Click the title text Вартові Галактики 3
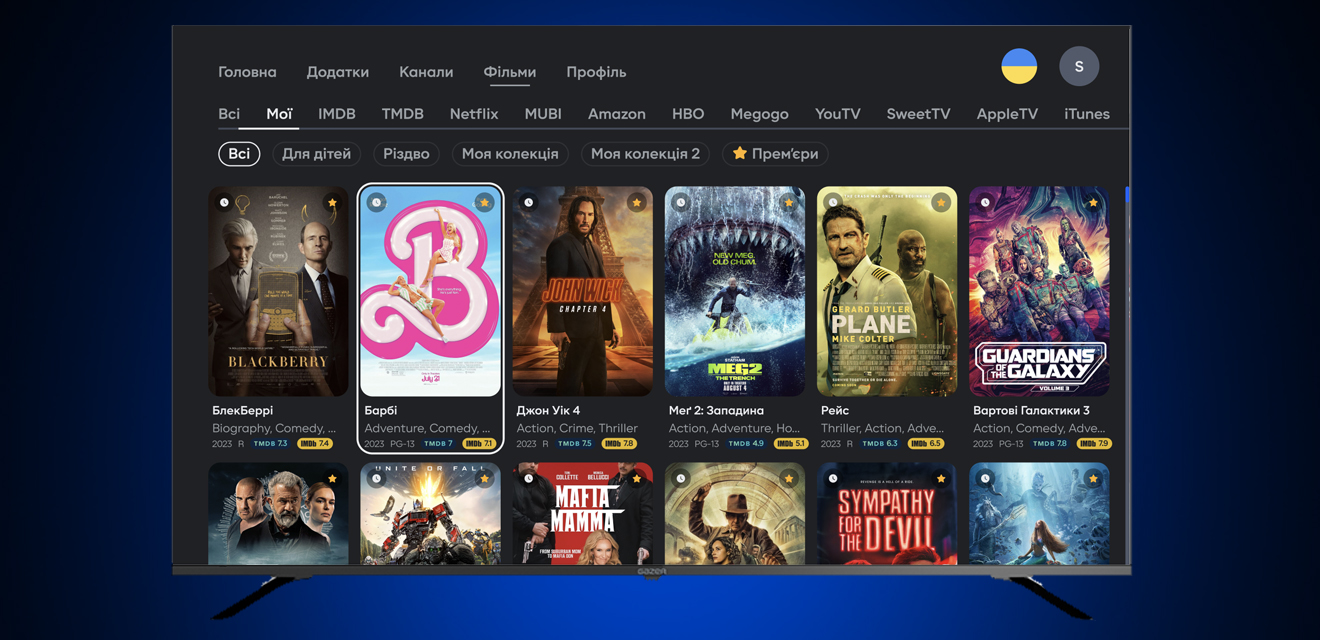Viewport: 1320px width, 640px height. [1031, 410]
